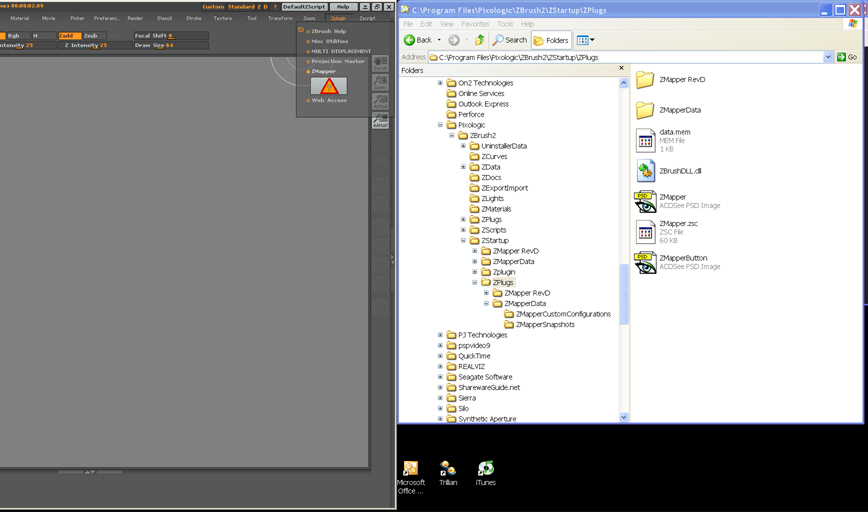Image resolution: width=868 pixels, height=512 pixels.
Task: Collapse the ZMapper section in Zplugin
Action: (322, 71)
